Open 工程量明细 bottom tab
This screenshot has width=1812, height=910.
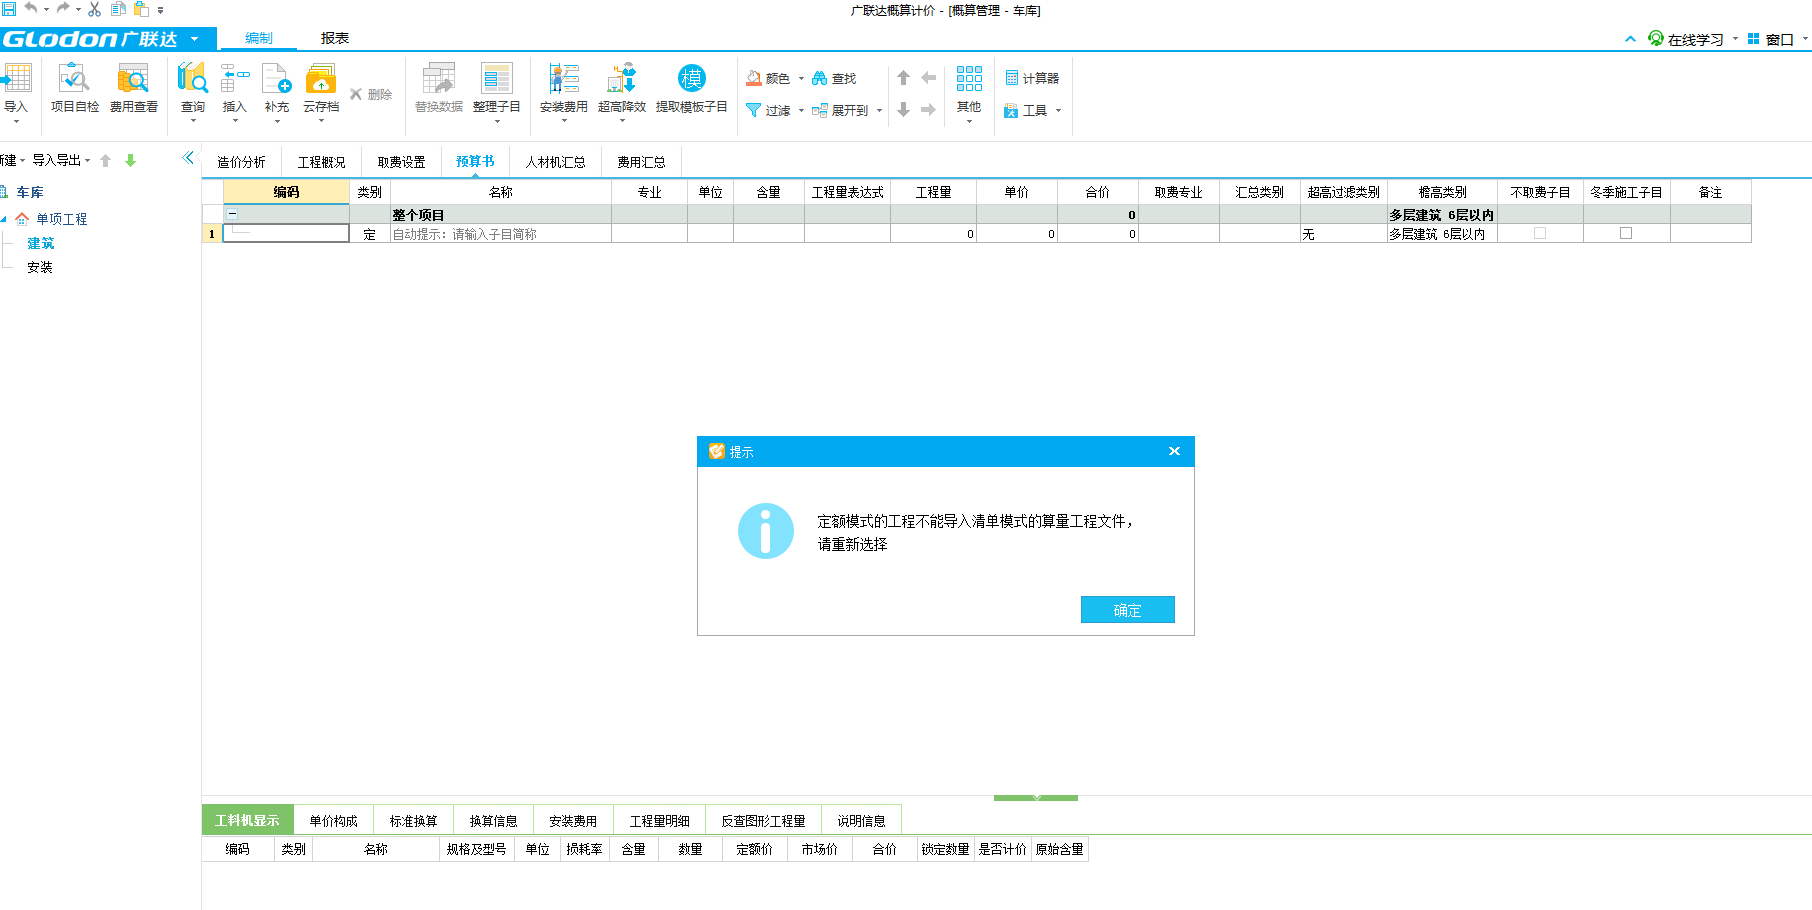point(660,821)
